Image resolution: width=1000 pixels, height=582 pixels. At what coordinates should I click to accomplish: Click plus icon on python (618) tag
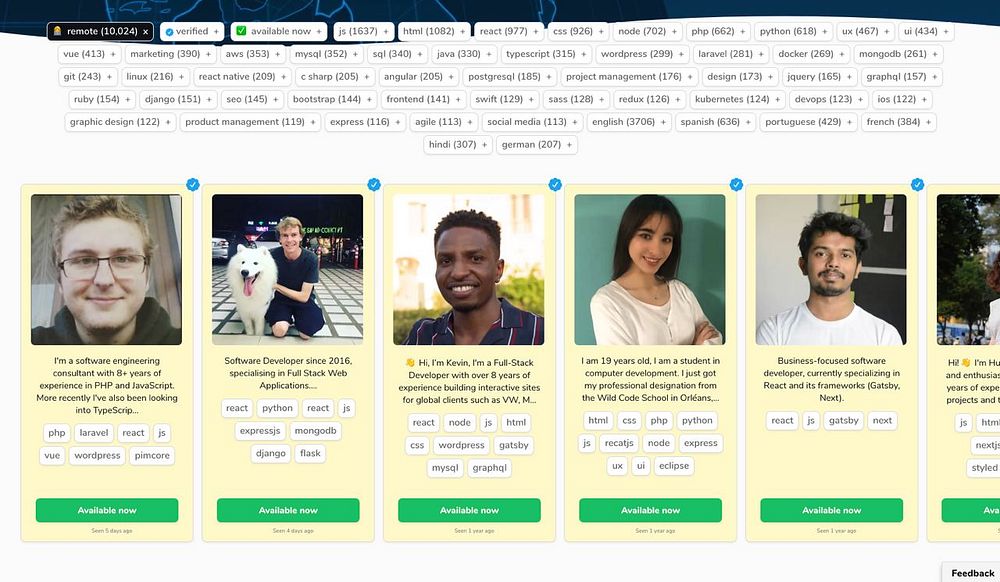point(825,31)
